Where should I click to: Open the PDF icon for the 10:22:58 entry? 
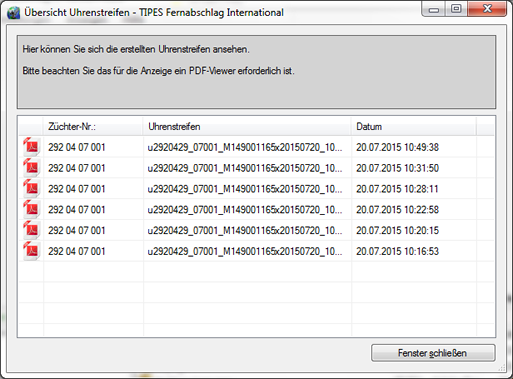(x=32, y=209)
